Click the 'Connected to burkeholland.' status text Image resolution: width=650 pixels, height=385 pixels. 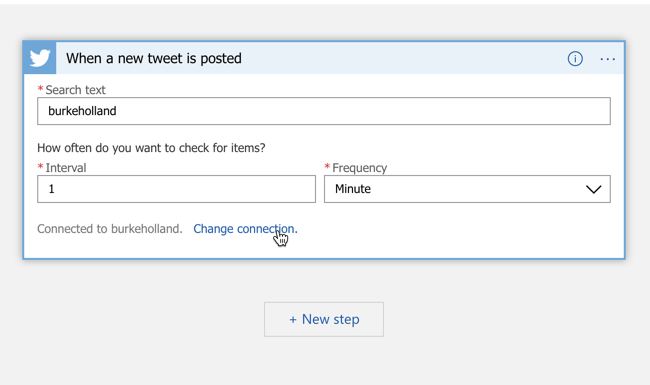pos(110,229)
